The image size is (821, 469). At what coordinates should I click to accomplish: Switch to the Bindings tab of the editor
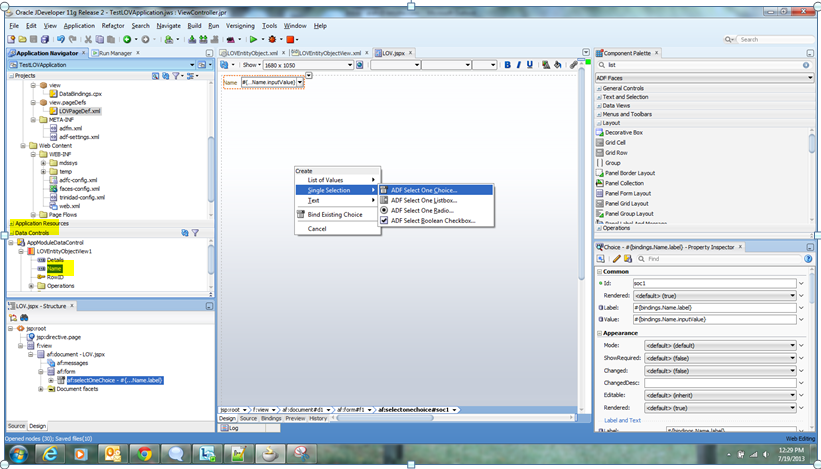click(x=271, y=418)
